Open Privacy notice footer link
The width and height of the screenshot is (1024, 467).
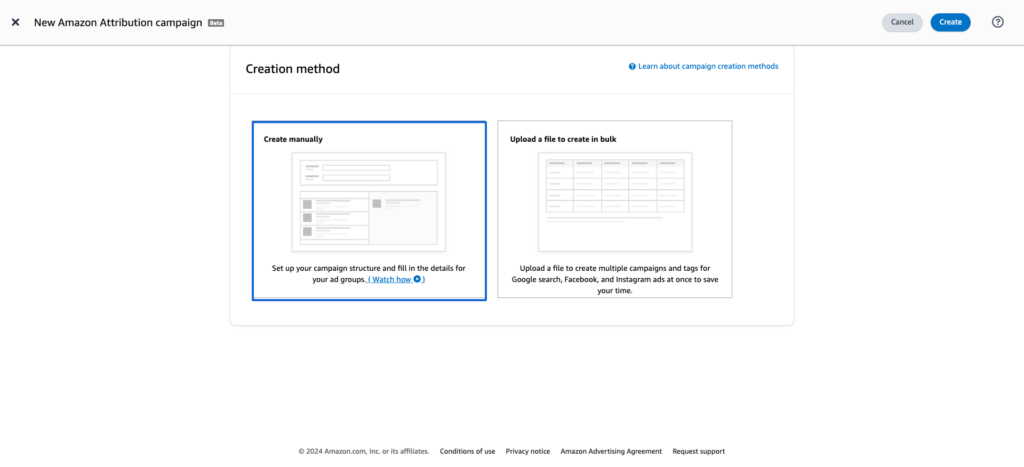click(528, 451)
